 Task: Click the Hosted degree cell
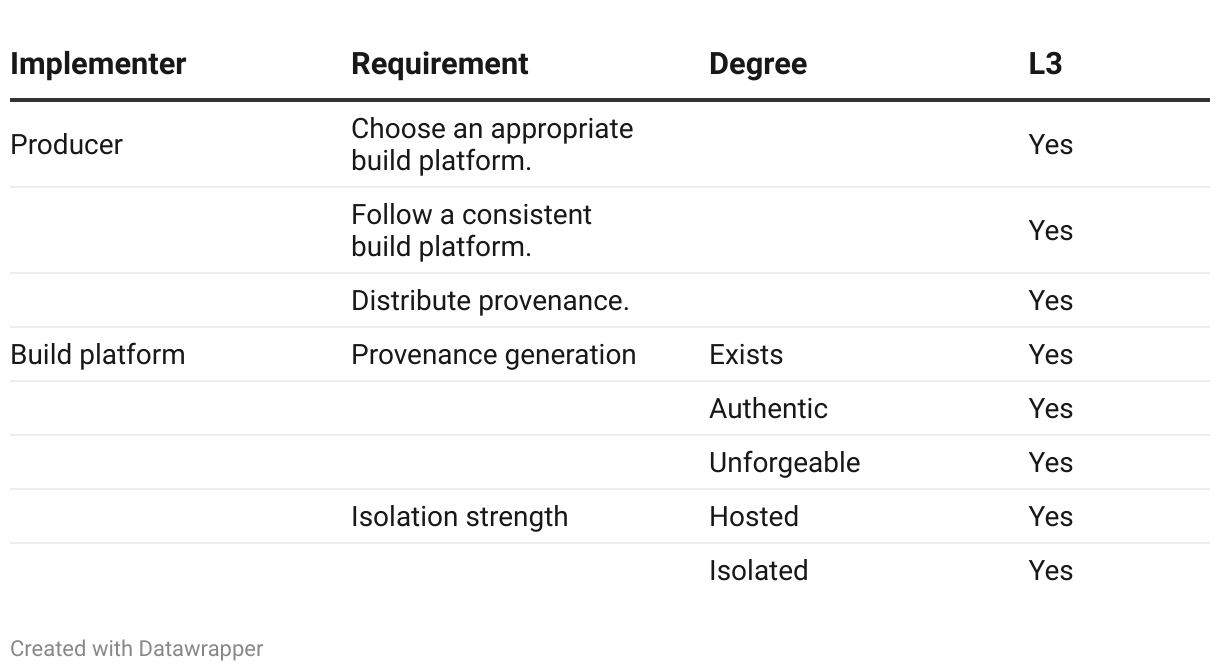pyautogui.click(x=754, y=517)
